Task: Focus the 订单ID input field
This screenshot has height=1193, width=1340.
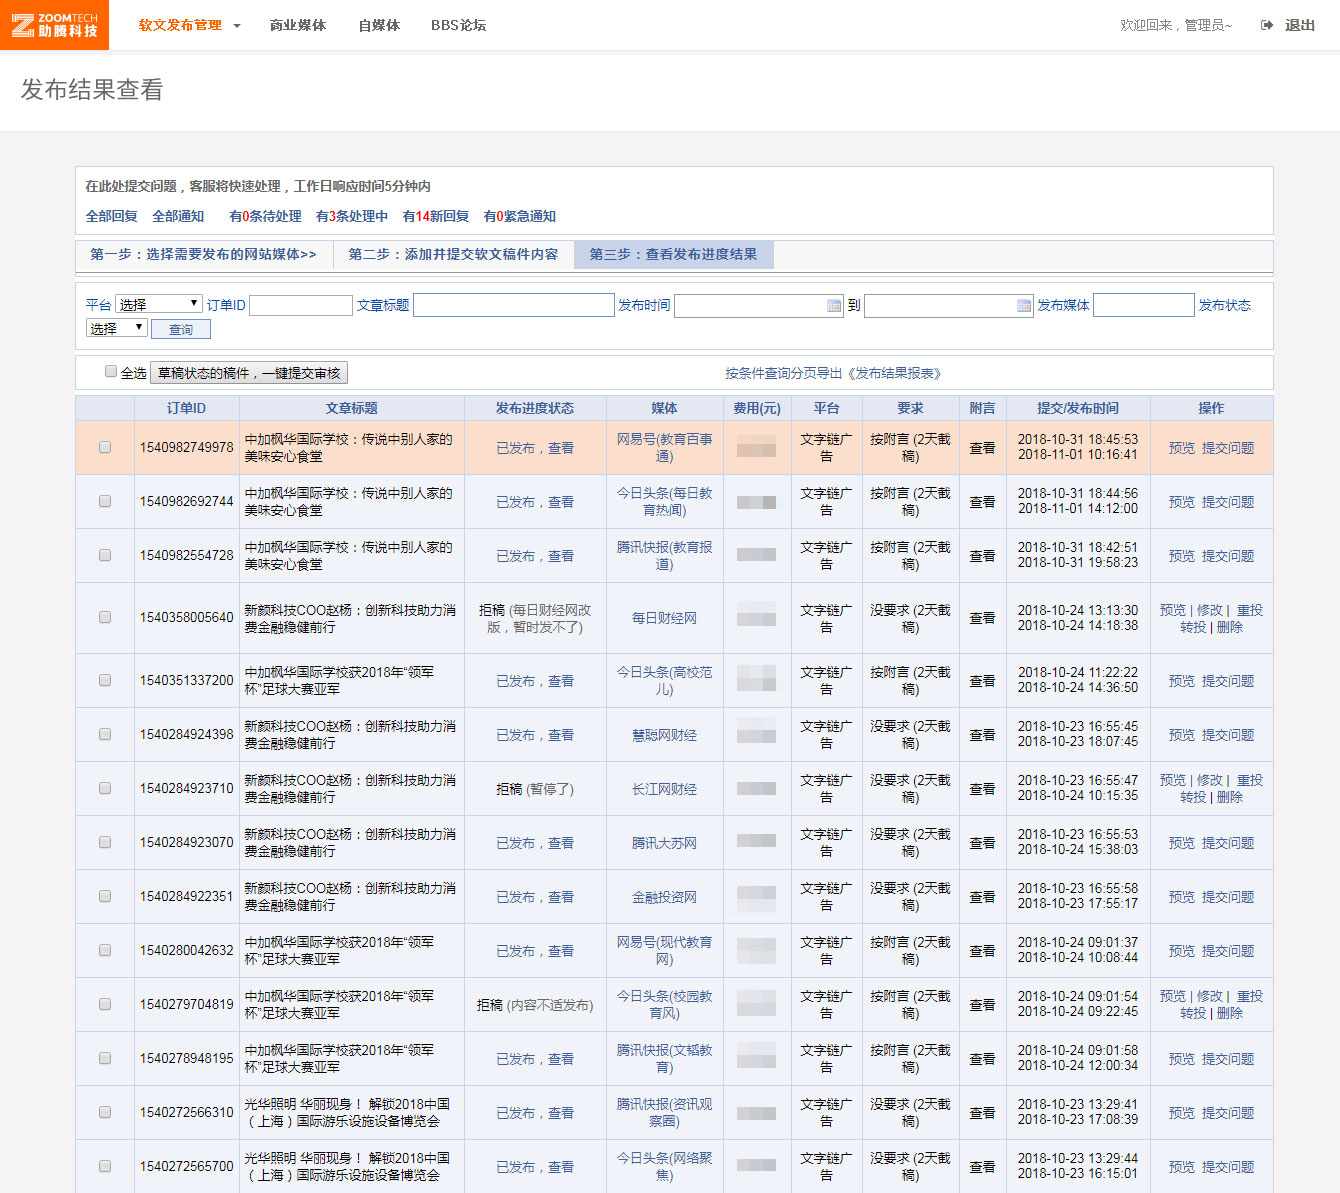Action: click(300, 305)
